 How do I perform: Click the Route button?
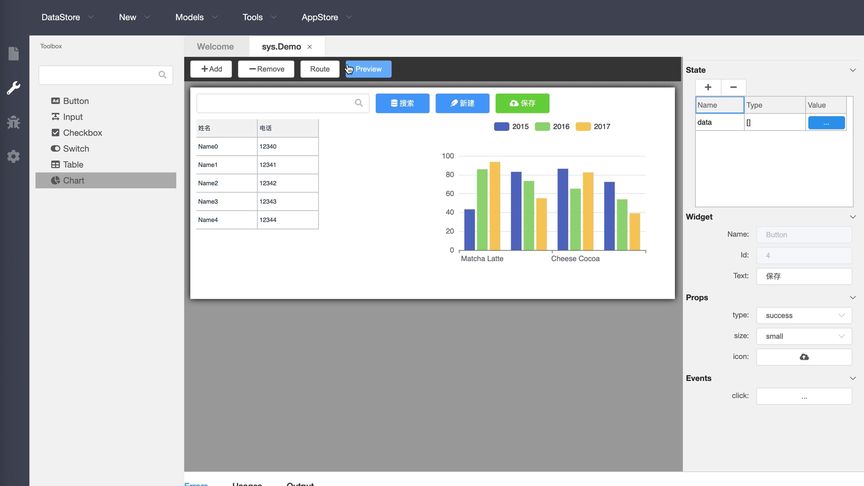320,69
